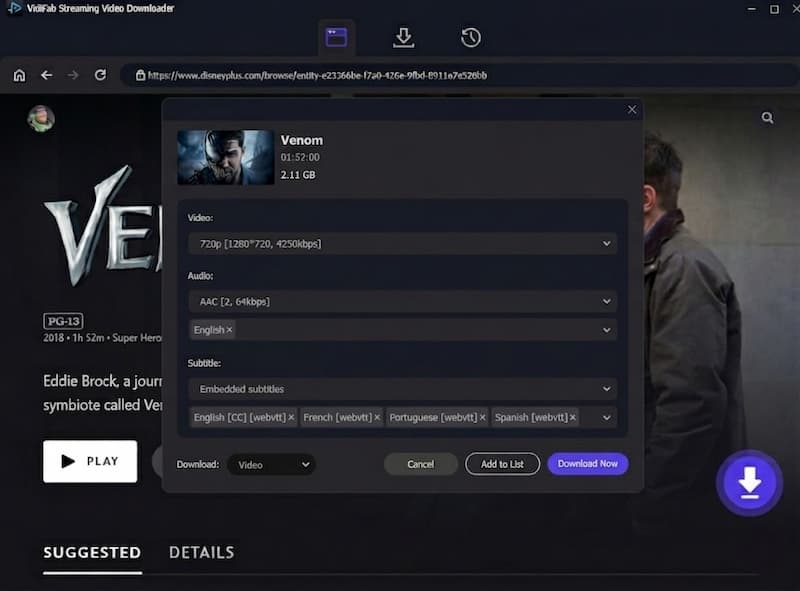The image size is (800, 591).
Task: Click the Disney+ profile avatar
Action: [x=41, y=118]
